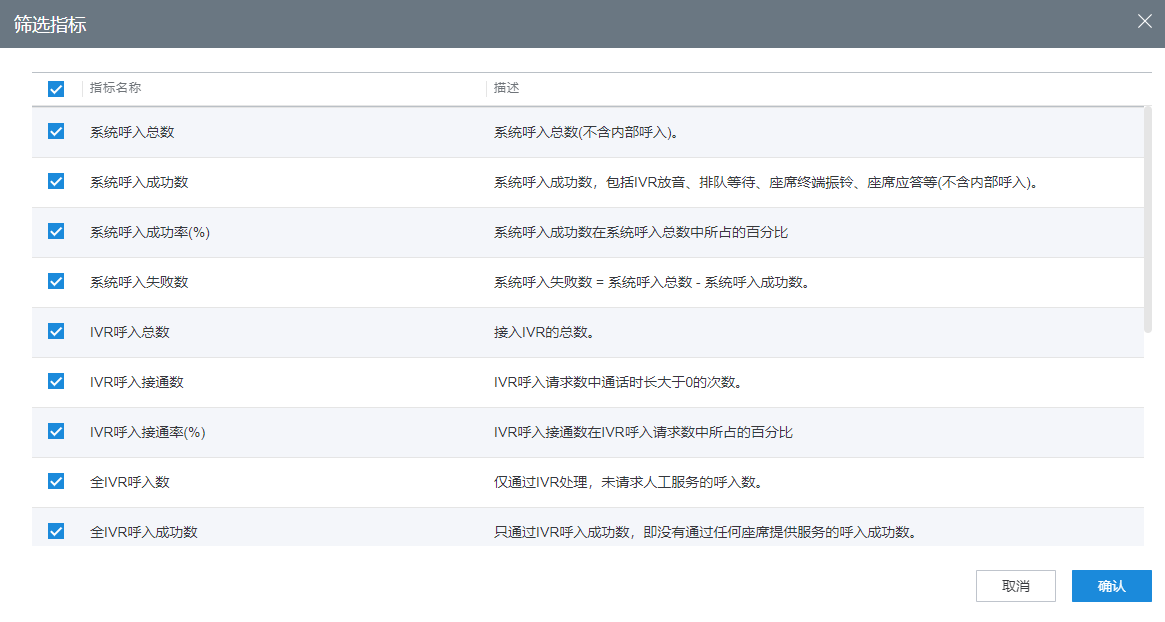The width and height of the screenshot is (1165, 622).
Task: Toggle the IVR呼入接通率(%) checkbox
Action: tap(56, 431)
